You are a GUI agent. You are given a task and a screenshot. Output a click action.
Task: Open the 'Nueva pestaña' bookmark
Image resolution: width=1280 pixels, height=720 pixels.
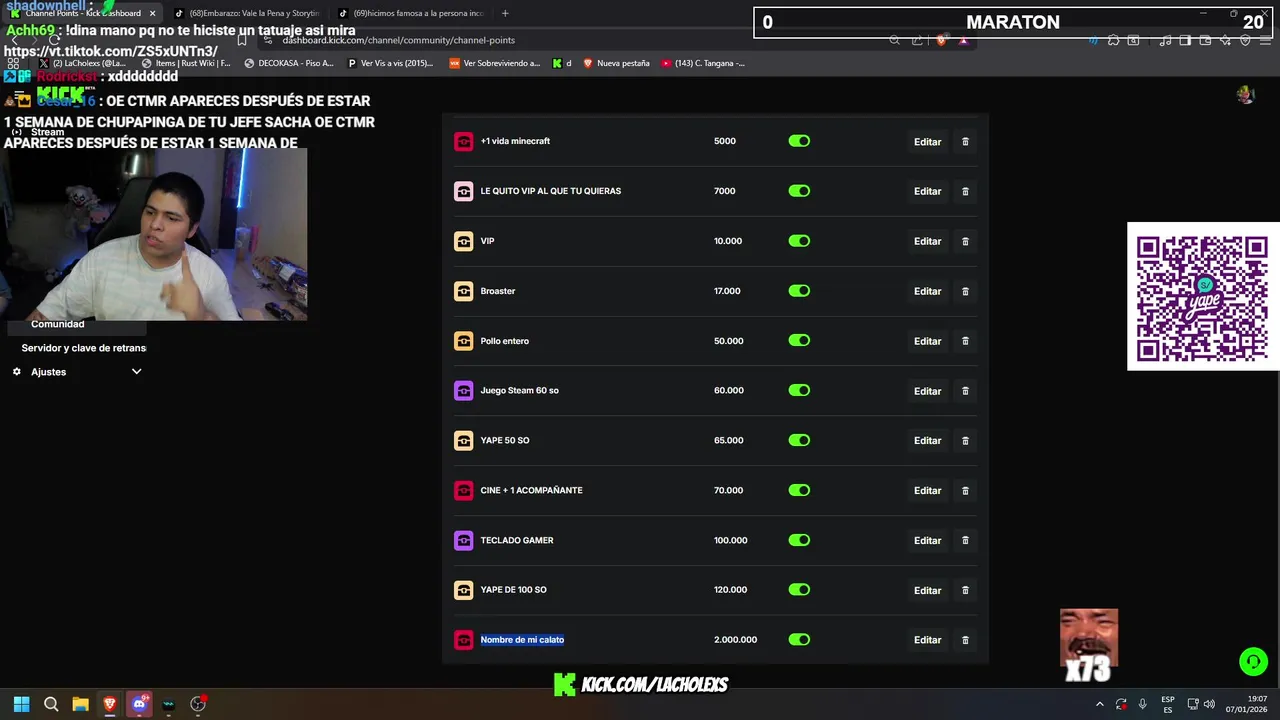point(616,63)
